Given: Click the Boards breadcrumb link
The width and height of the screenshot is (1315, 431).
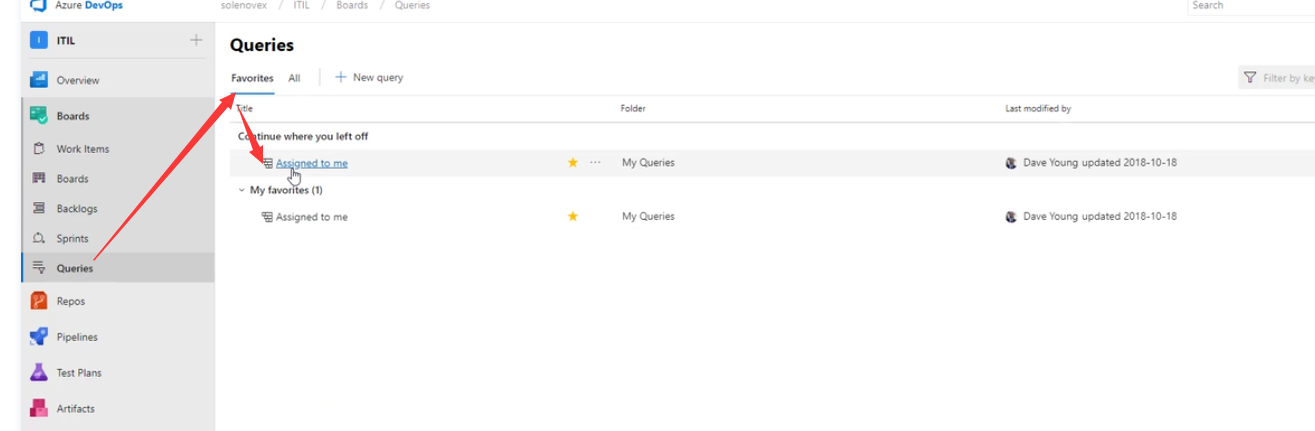Looking at the screenshot, I should [352, 5].
